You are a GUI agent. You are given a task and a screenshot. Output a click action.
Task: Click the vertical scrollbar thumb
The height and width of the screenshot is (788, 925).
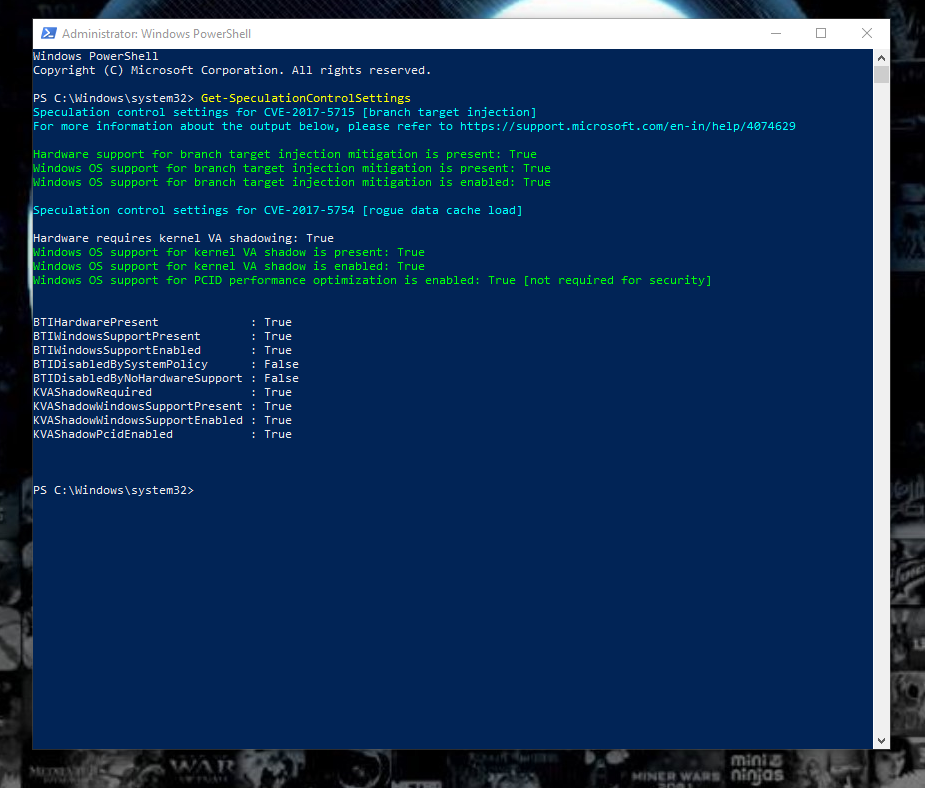coord(881,75)
